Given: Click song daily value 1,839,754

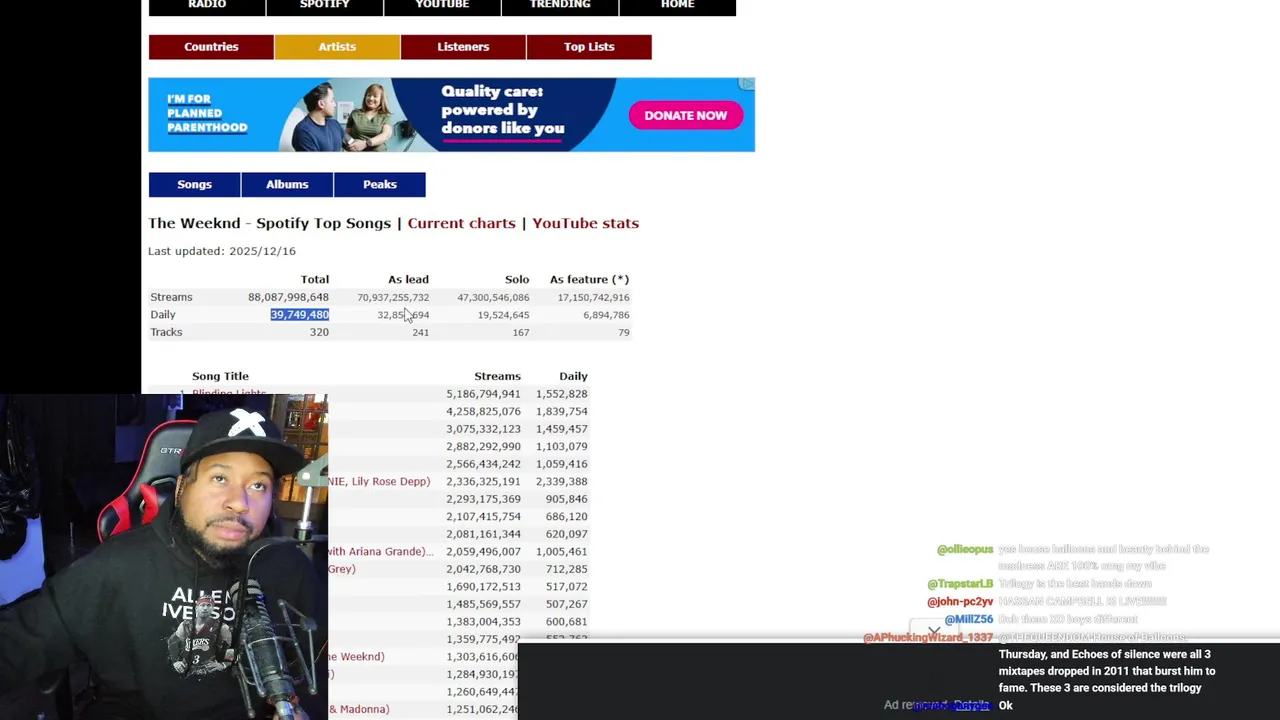Looking at the screenshot, I should pos(561,411).
